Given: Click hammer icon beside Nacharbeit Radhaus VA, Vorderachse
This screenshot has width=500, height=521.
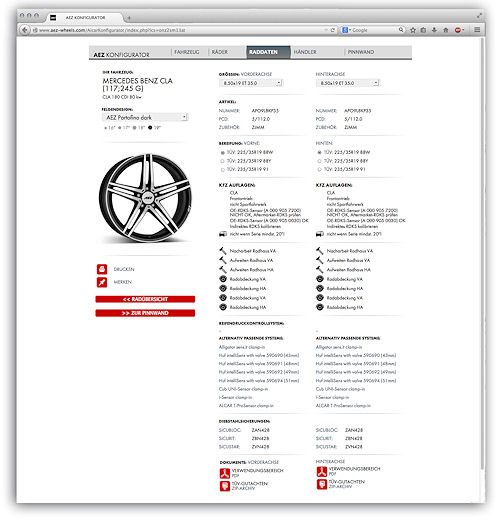Looking at the screenshot, I should click(223, 250).
